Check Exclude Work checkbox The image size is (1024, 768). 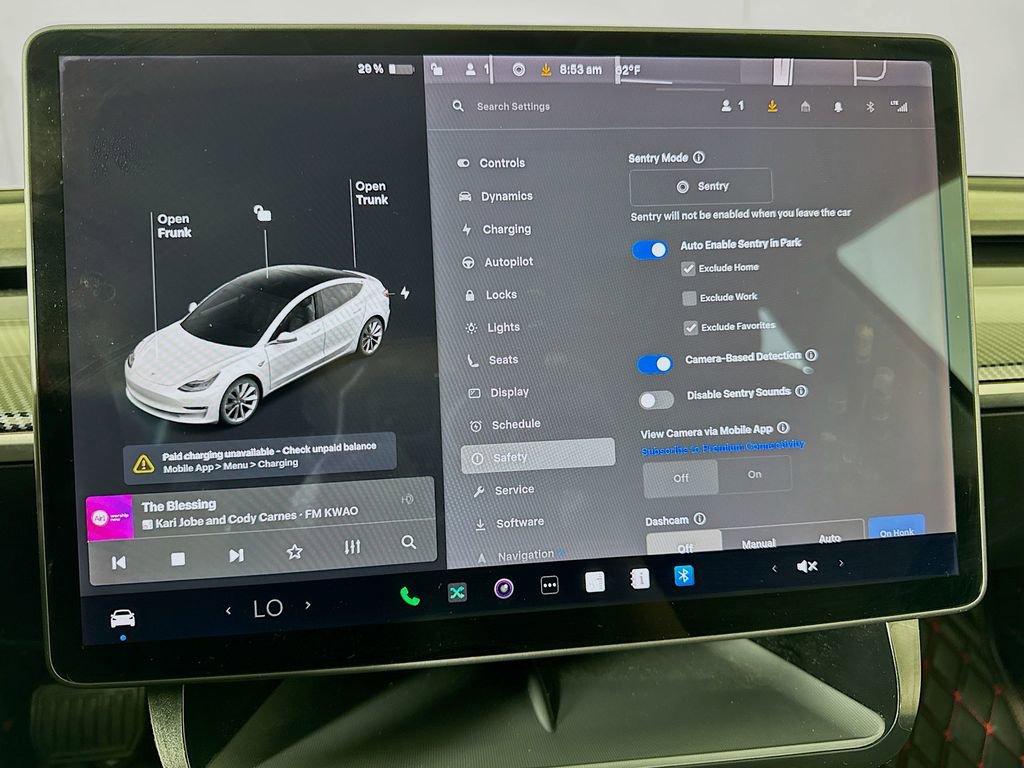(689, 298)
